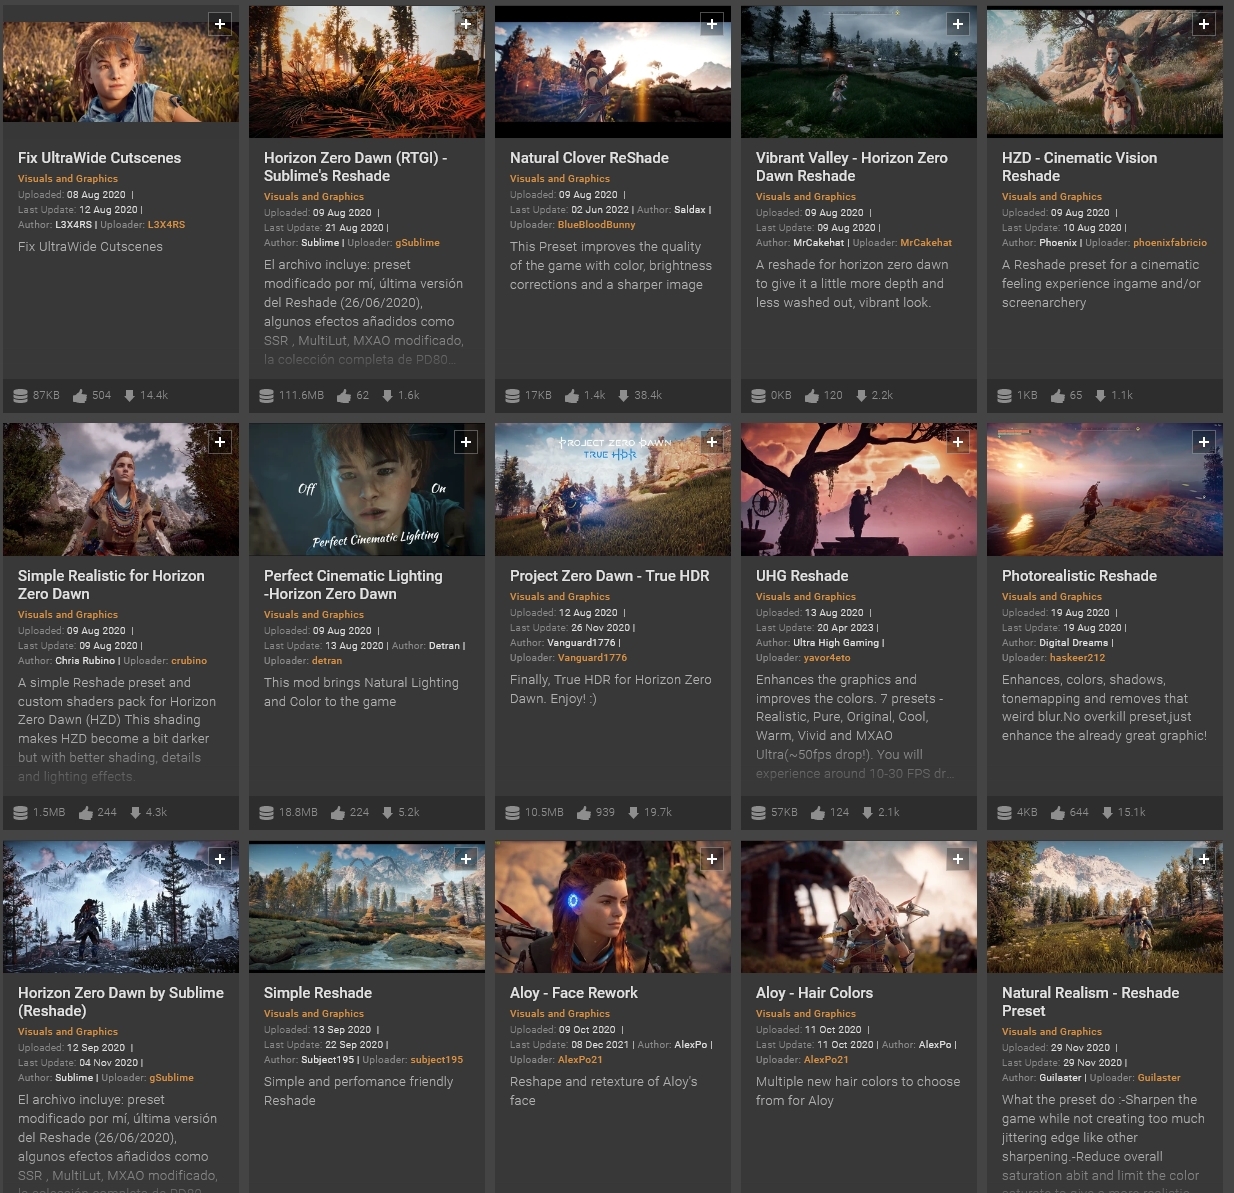Click plus icon on HZD - Cinematic Vision Reshade
The height and width of the screenshot is (1193, 1234).
click(1204, 24)
